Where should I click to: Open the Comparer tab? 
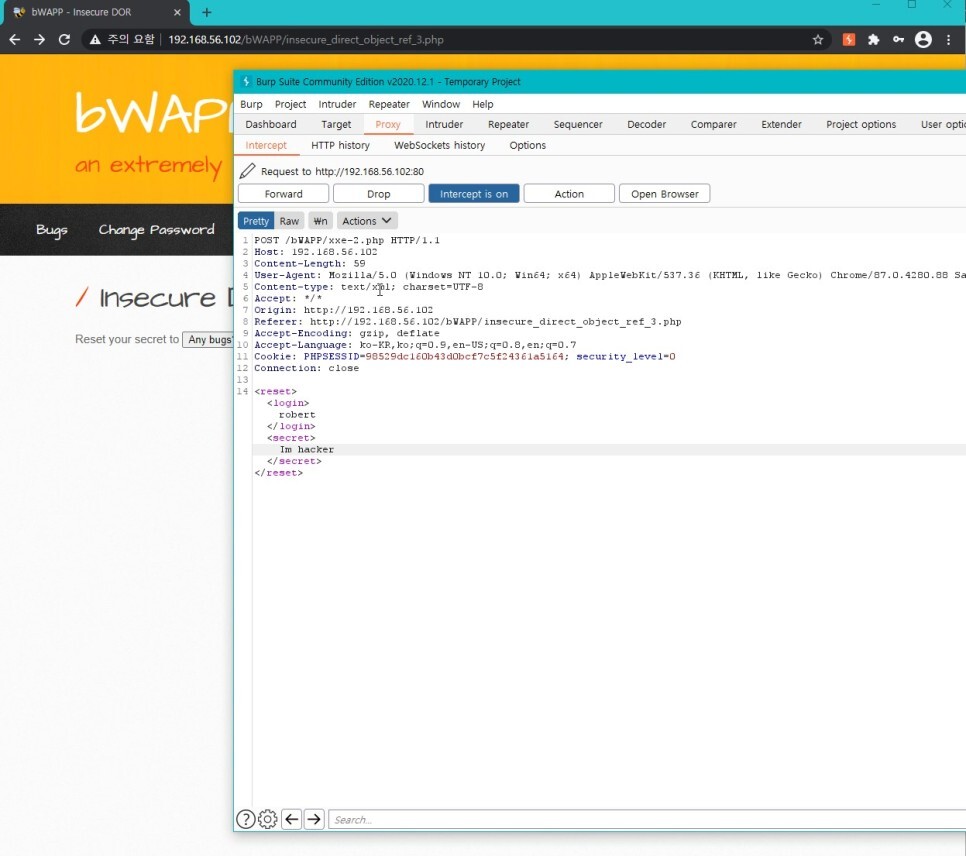713,124
